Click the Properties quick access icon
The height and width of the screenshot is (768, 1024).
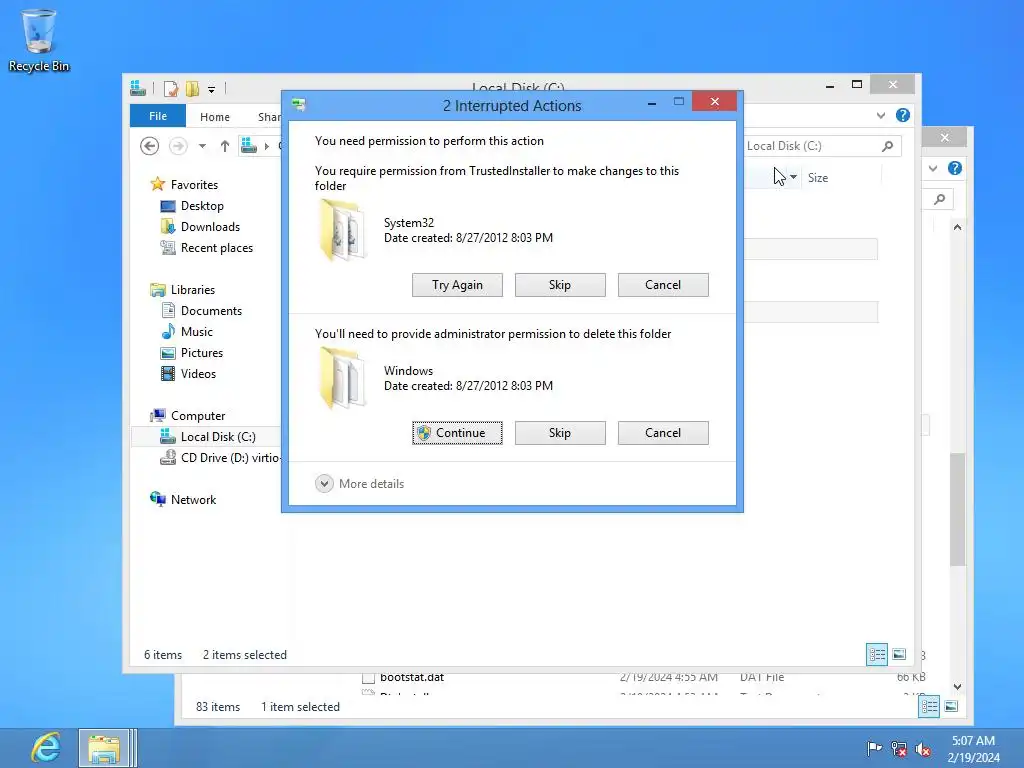[x=170, y=88]
